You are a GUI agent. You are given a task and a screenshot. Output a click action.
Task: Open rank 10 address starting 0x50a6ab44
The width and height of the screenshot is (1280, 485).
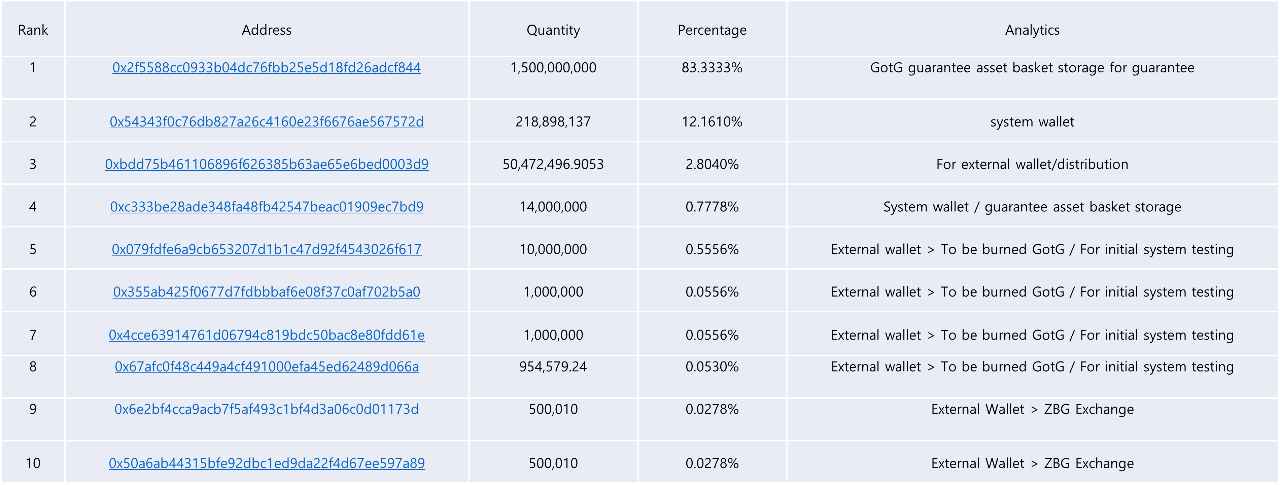266,463
